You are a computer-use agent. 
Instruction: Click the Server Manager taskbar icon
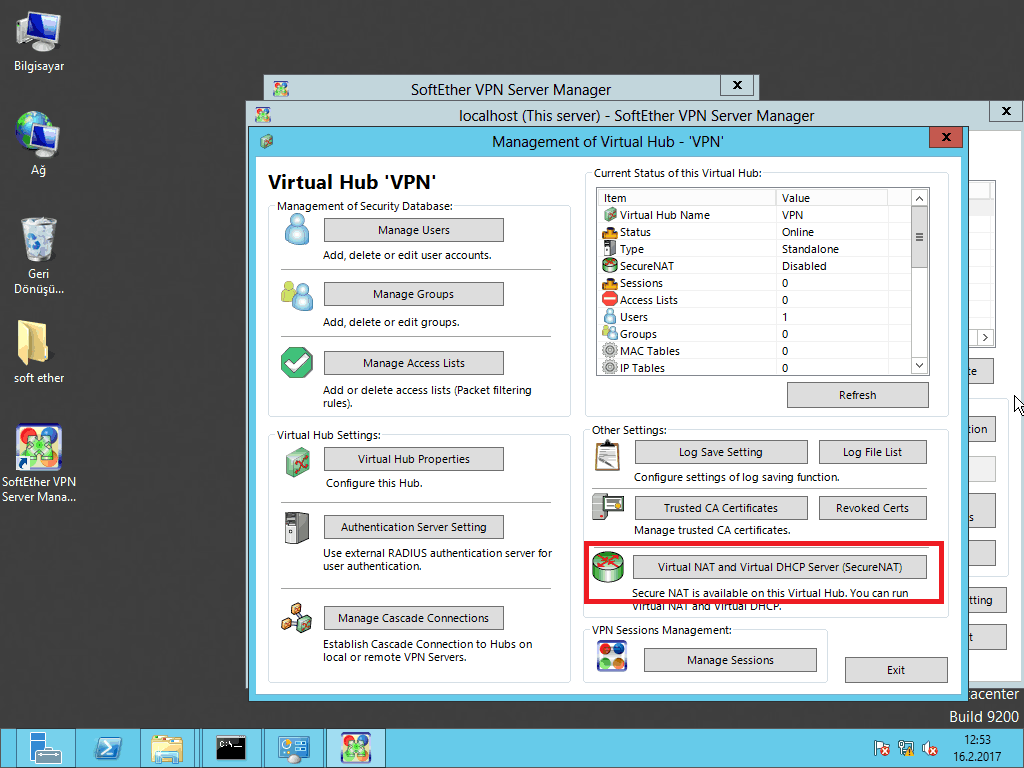45,748
